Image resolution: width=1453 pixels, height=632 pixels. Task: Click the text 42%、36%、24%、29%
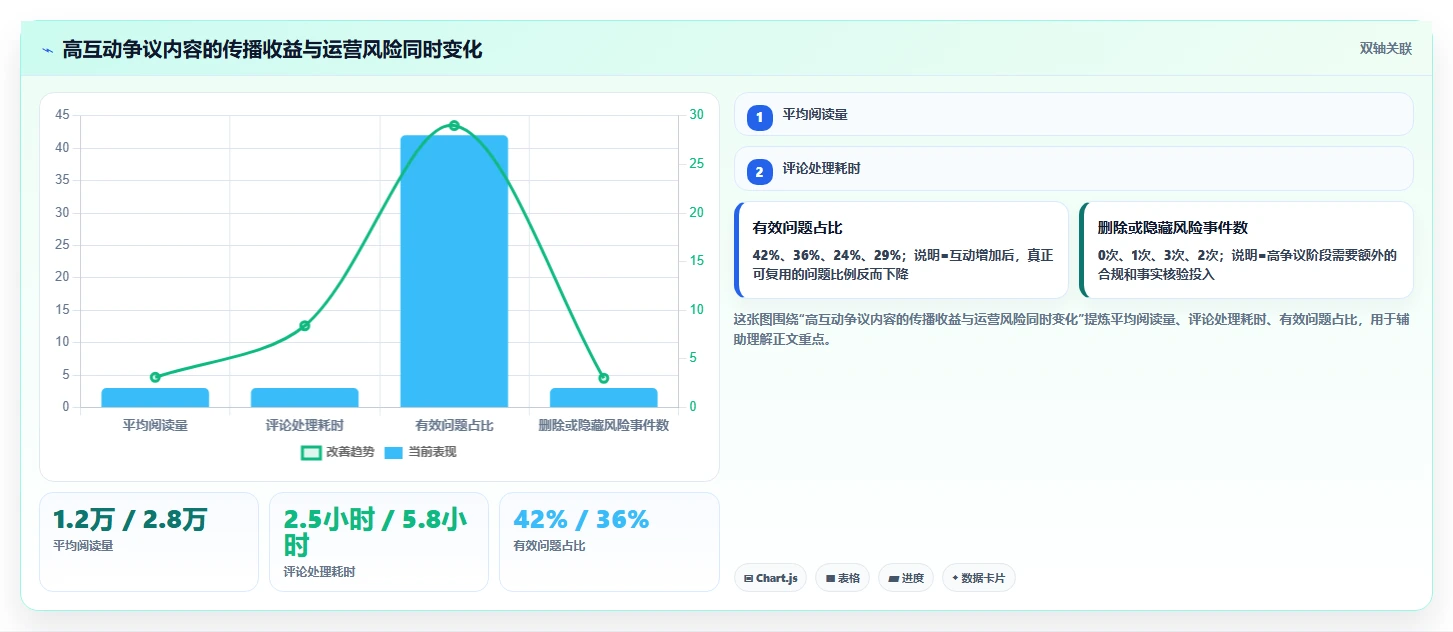coord(829,255)
